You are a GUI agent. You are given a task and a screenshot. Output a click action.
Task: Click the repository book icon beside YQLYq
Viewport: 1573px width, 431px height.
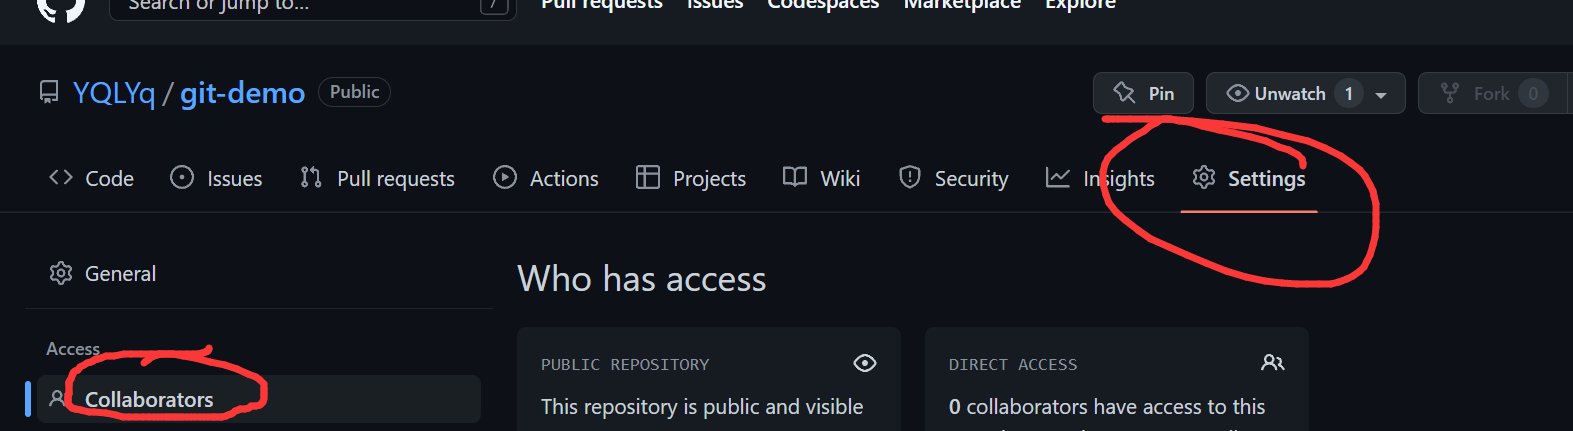[x=49, y=93]
